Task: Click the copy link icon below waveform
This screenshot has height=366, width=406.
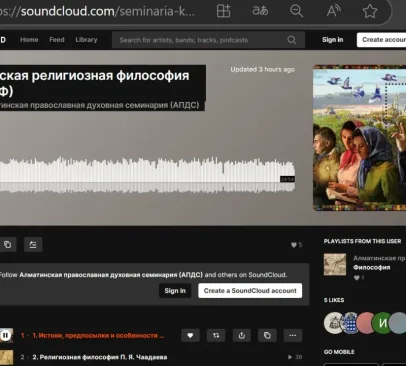Action: [7, 245]
